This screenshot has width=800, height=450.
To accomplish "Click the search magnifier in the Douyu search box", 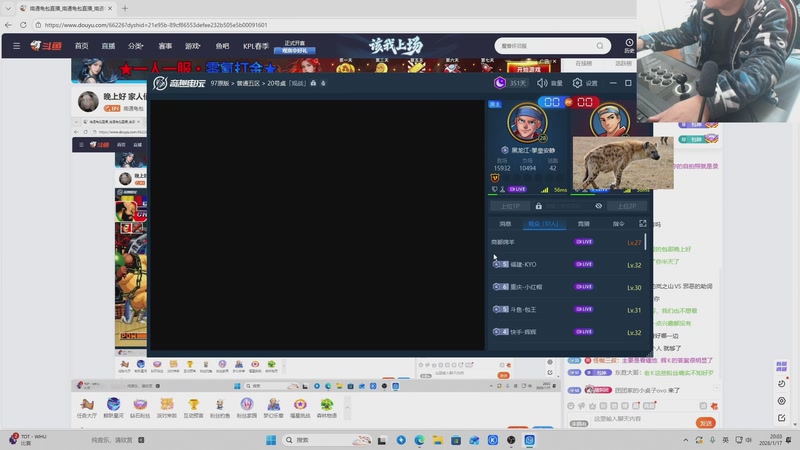I will 600,46.
